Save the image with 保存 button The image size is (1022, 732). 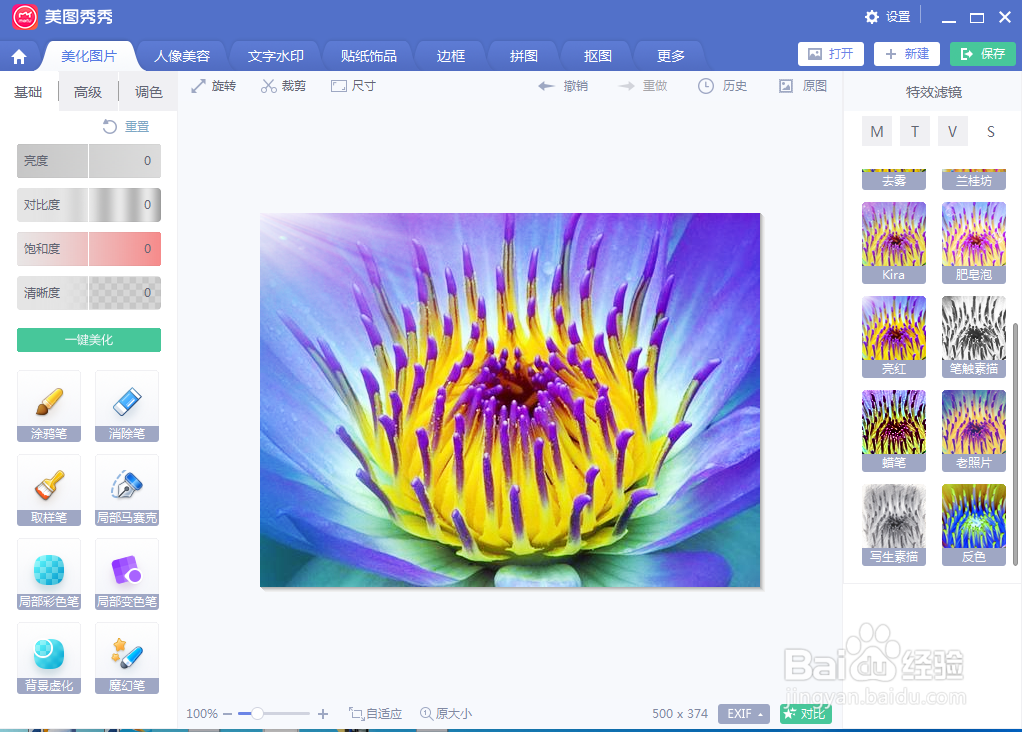tap(982, 54)
